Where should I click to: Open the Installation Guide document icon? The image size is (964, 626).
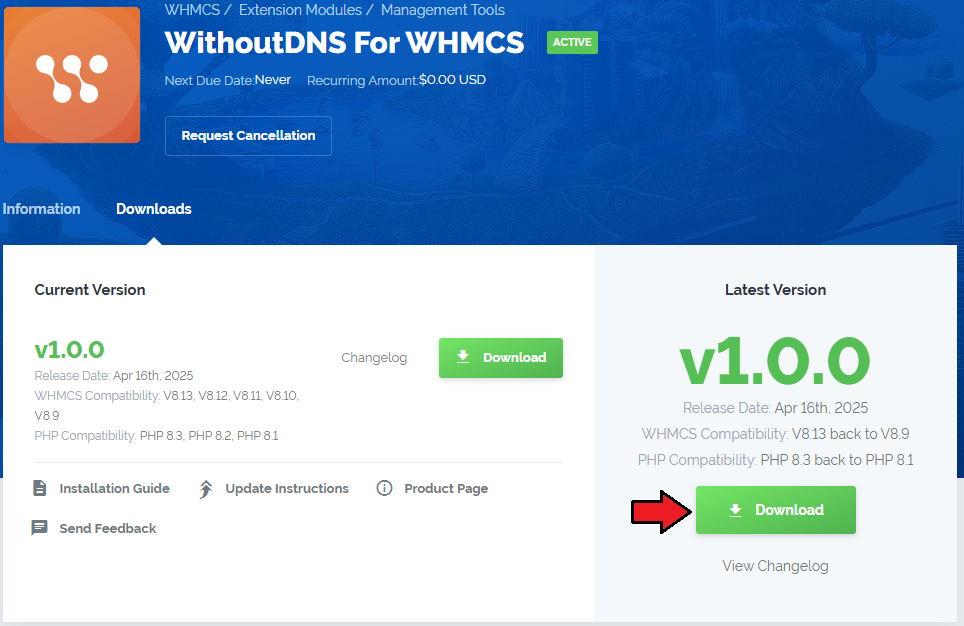[40, 488]
